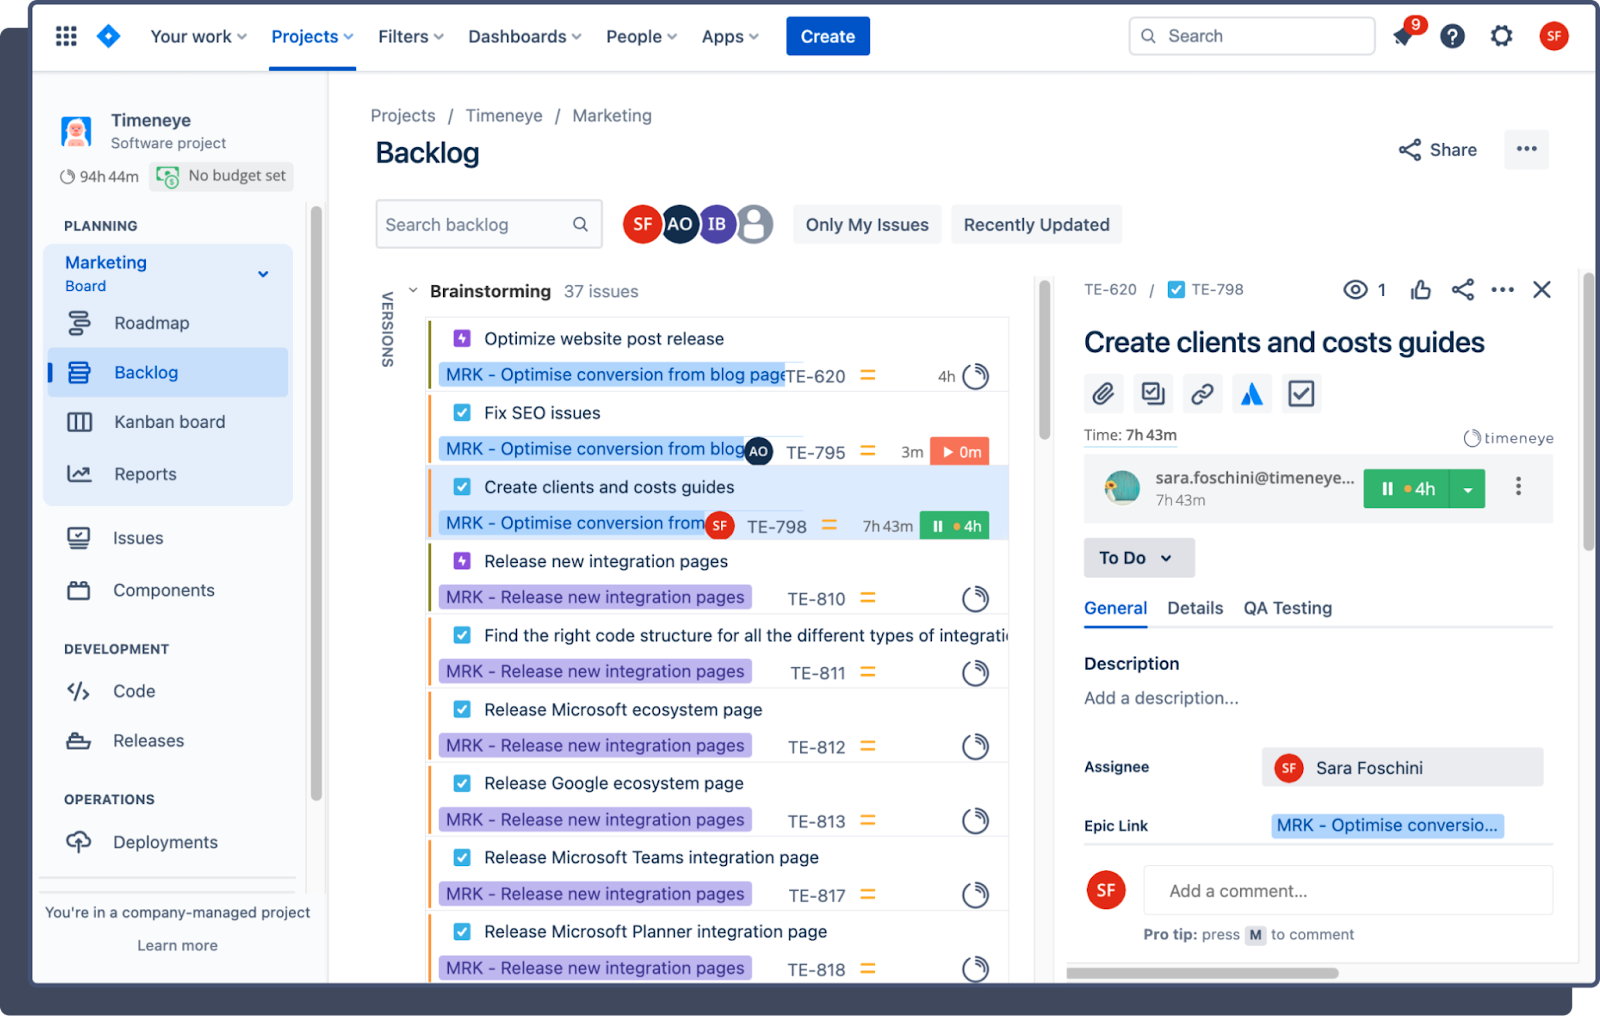Click the Add a comment field
The height and width of the screenshot is (1016, 1600).
pyautogui.click(x=1348, y=890)
